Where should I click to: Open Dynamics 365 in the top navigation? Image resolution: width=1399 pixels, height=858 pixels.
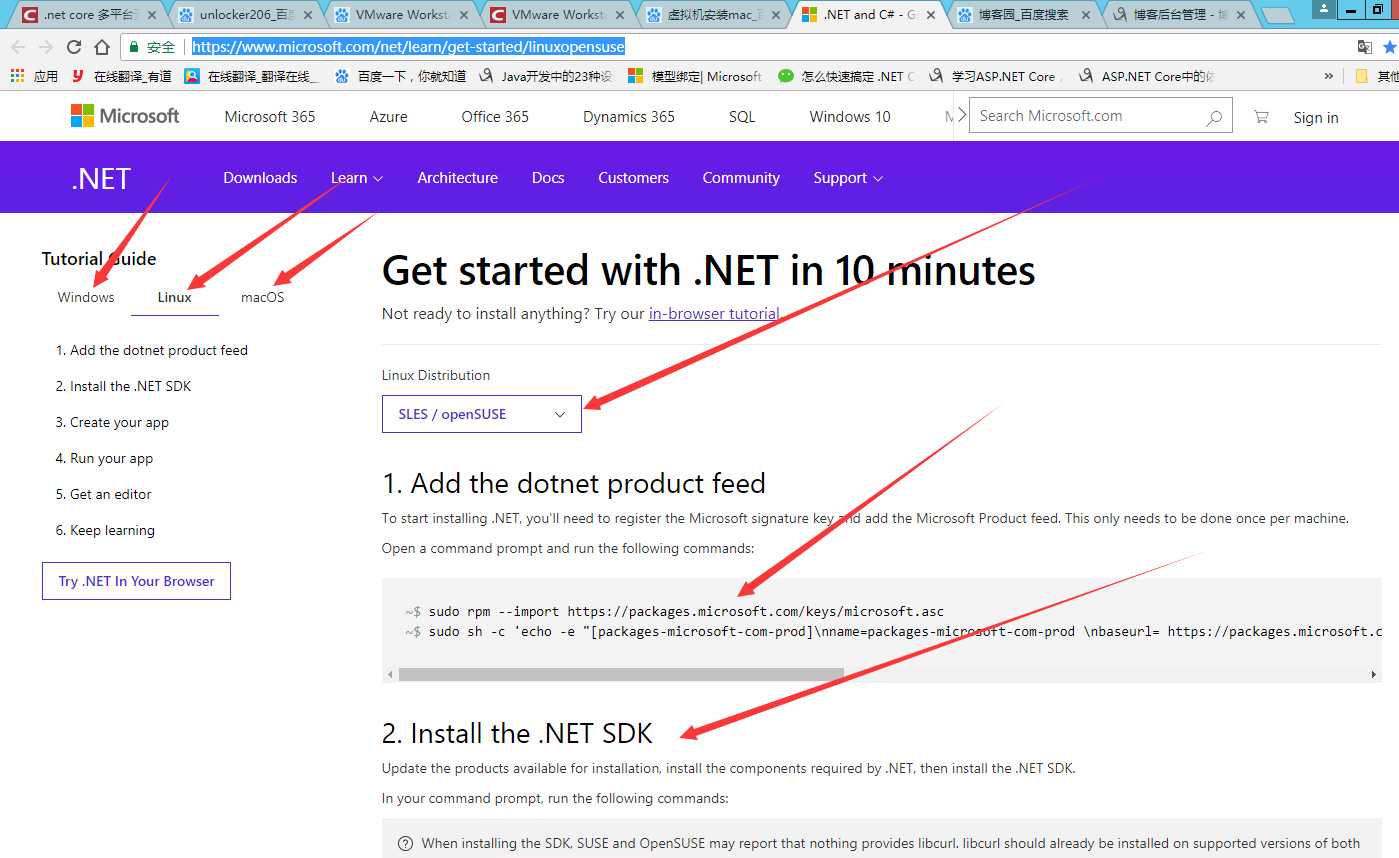click(629, 117)
